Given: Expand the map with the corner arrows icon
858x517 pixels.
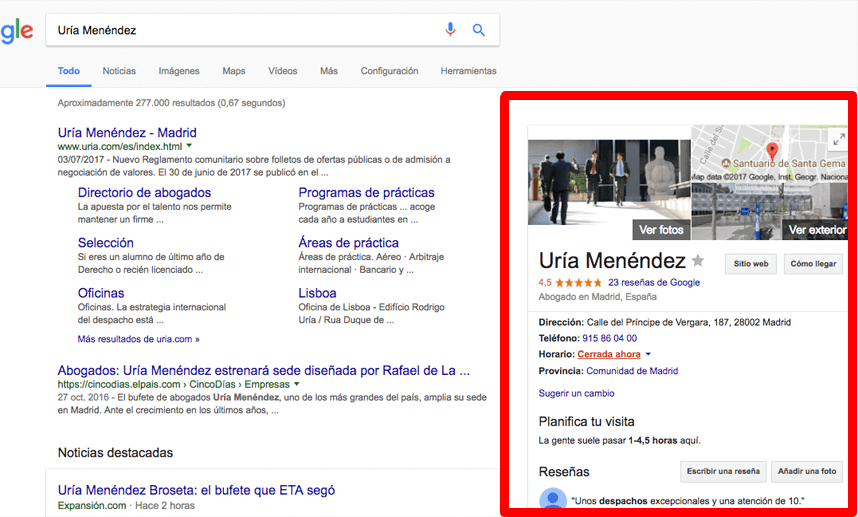Looking at the screenshot, I should [x=837, y=139].
